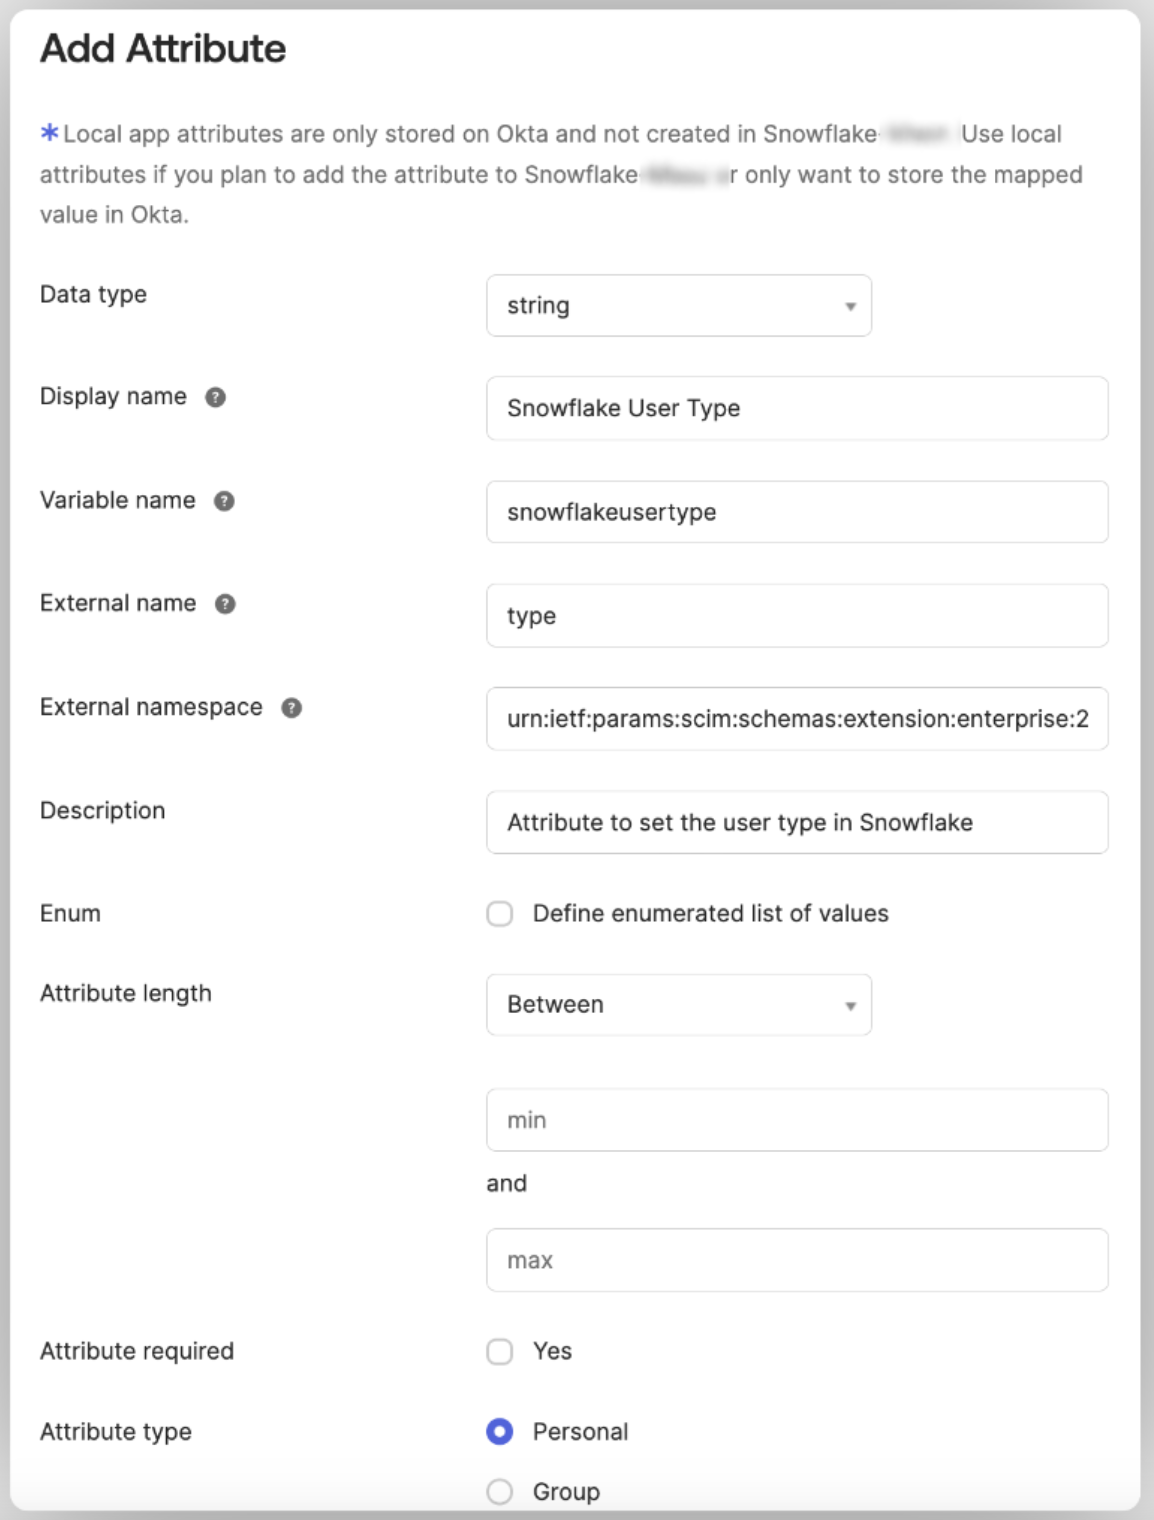Click the min length input
This screenshot has width=1154, height=1520.
click(x=796, y=1120)
